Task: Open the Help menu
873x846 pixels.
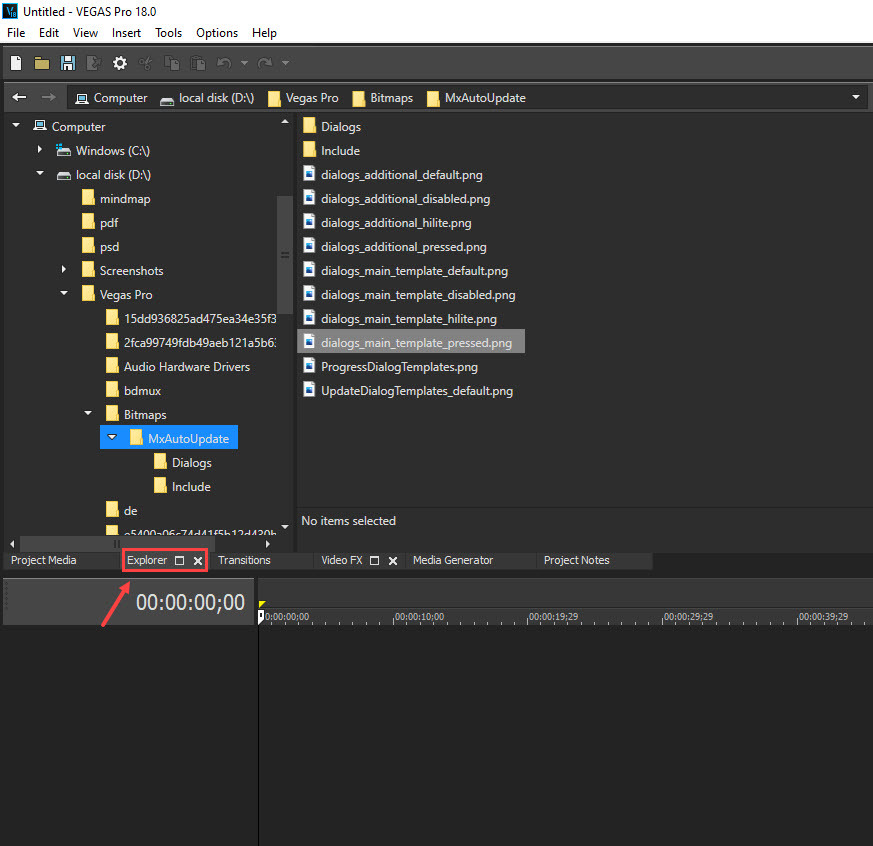Action: pyautogui.click(x=264, y=33)
